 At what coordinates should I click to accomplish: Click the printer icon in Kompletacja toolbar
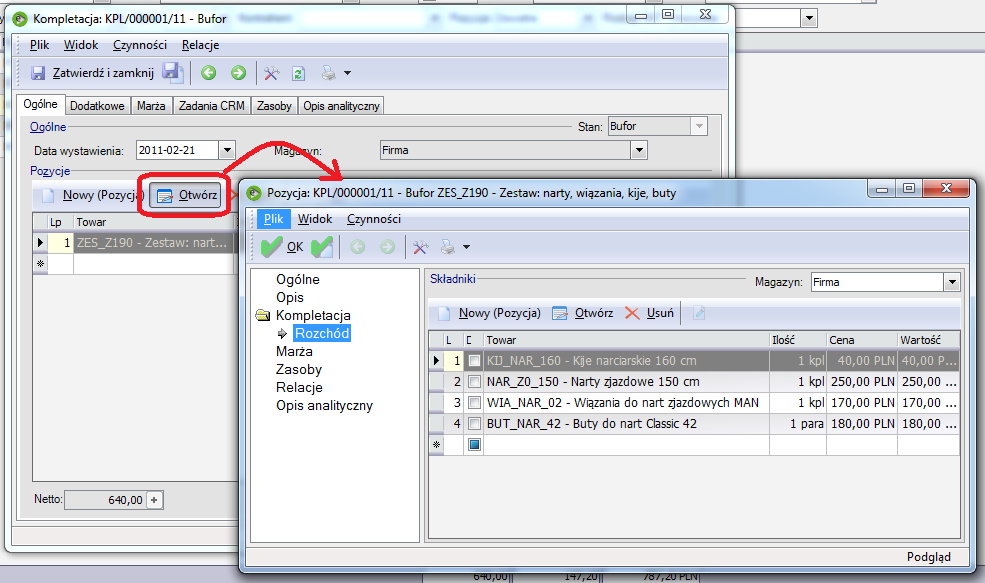point(329,73)
